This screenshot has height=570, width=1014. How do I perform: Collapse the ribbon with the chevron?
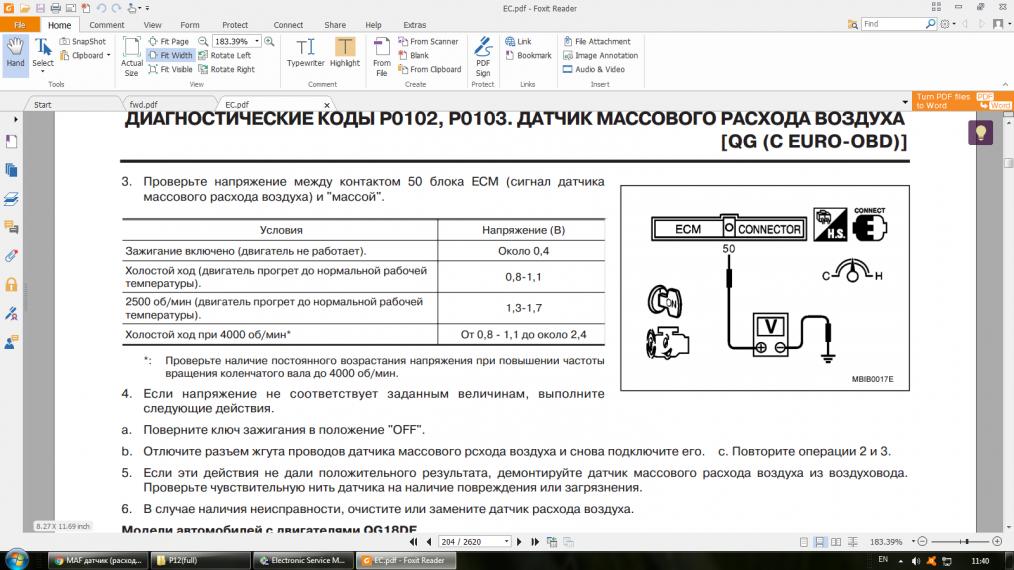click(x=1005, y=84)
